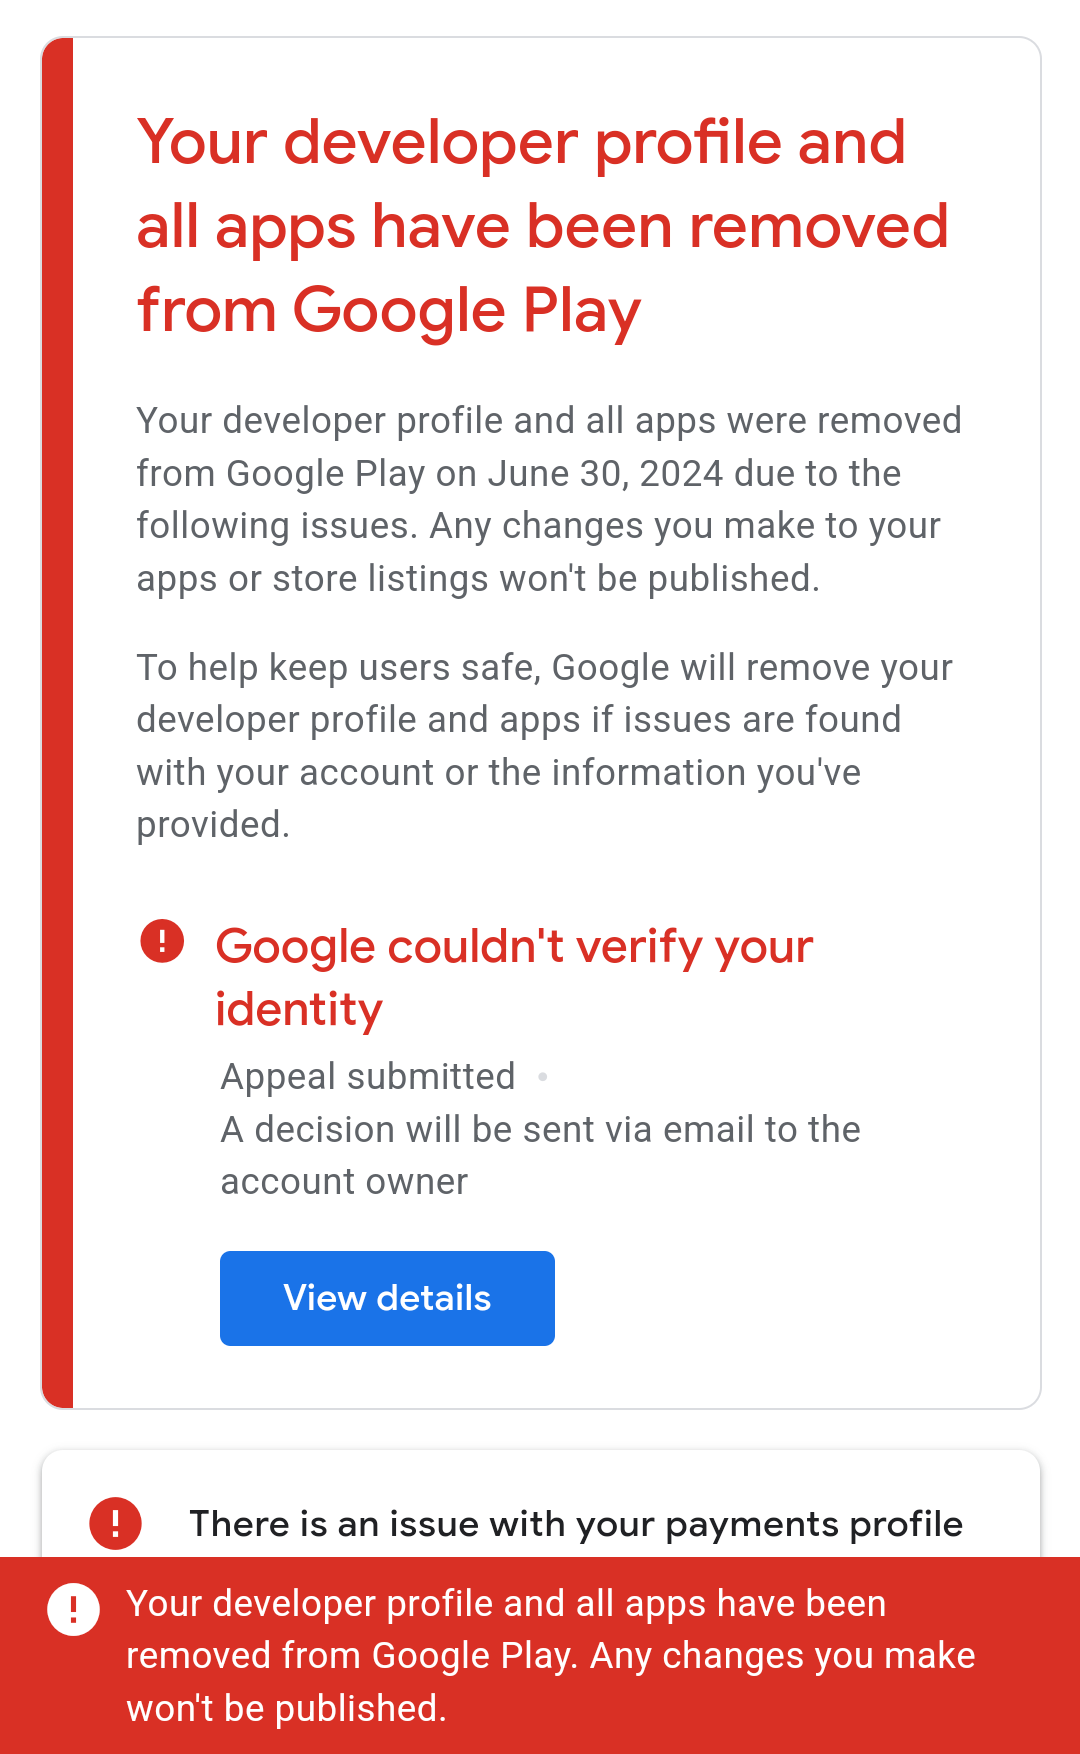
Task: Tap the red bottom banner message text
Action: [x=550, y=1655]
